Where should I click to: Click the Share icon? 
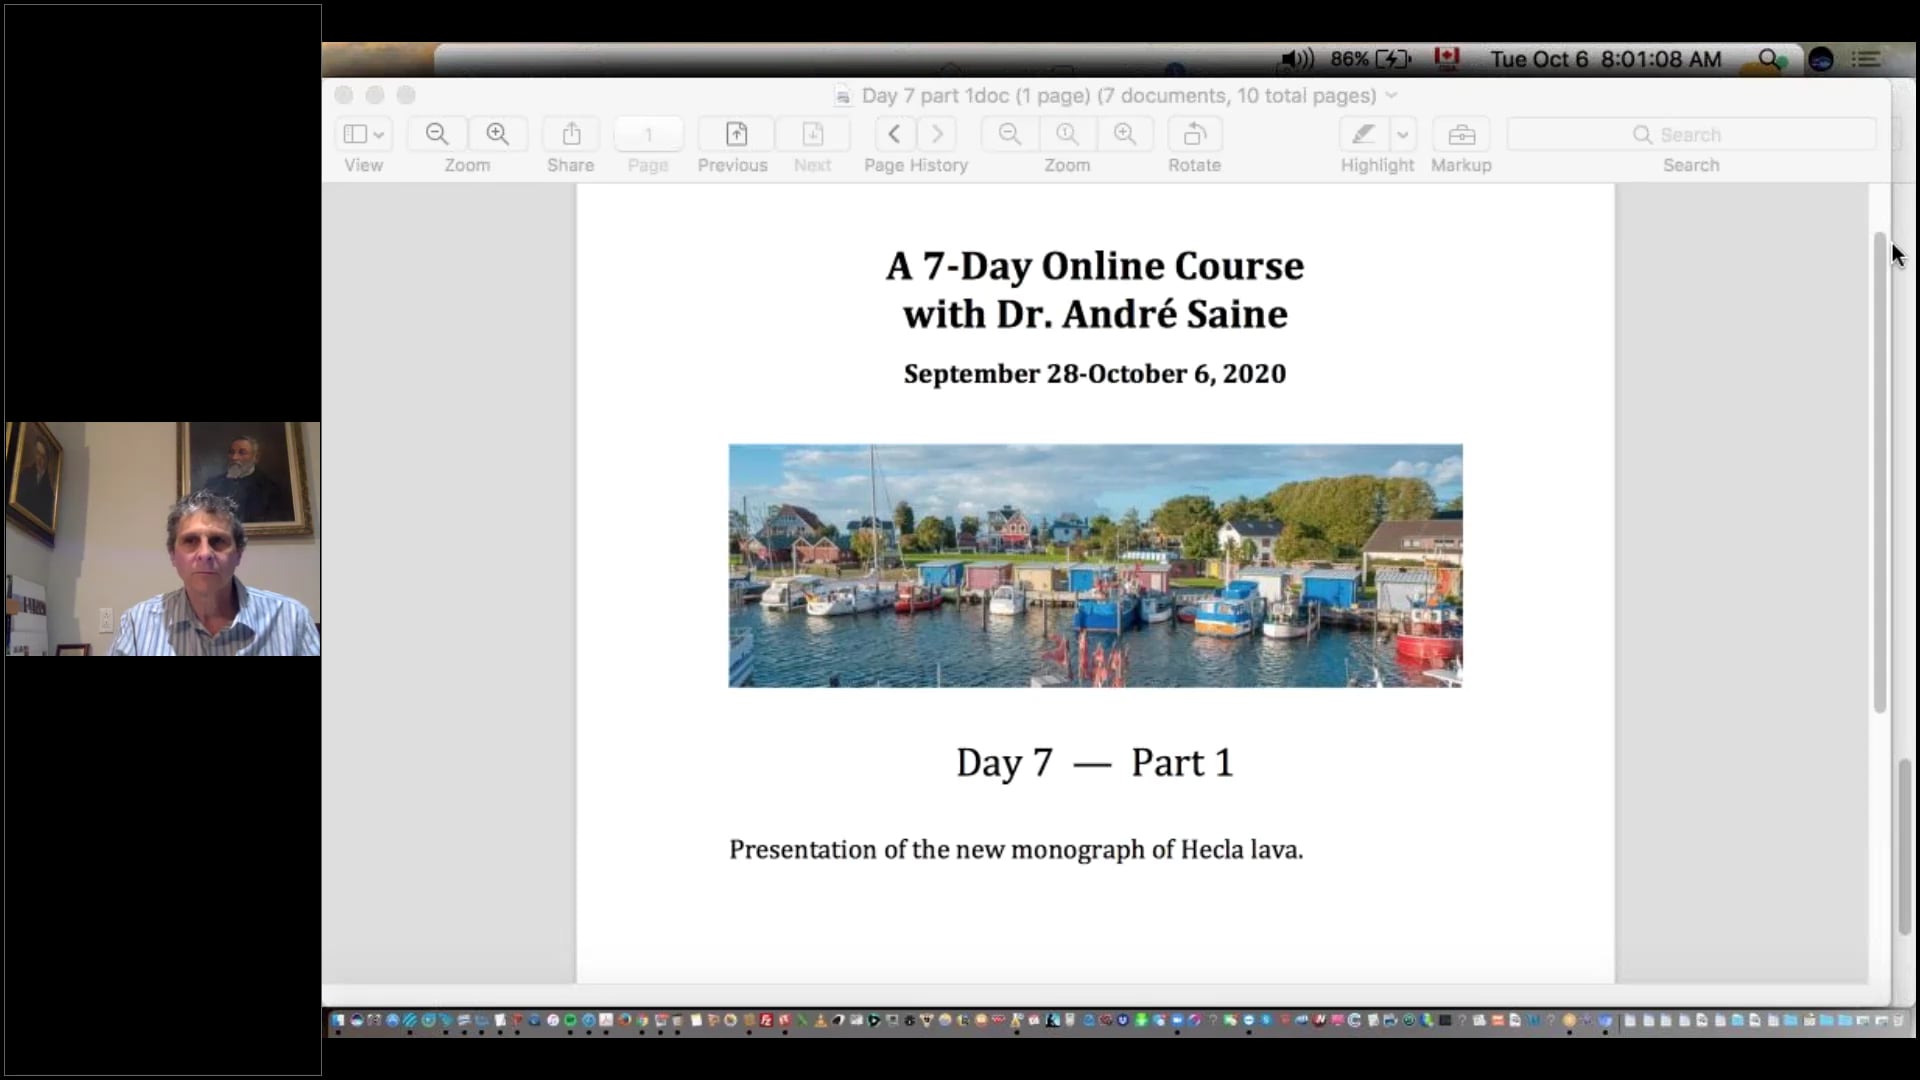(x=569, y=134)
